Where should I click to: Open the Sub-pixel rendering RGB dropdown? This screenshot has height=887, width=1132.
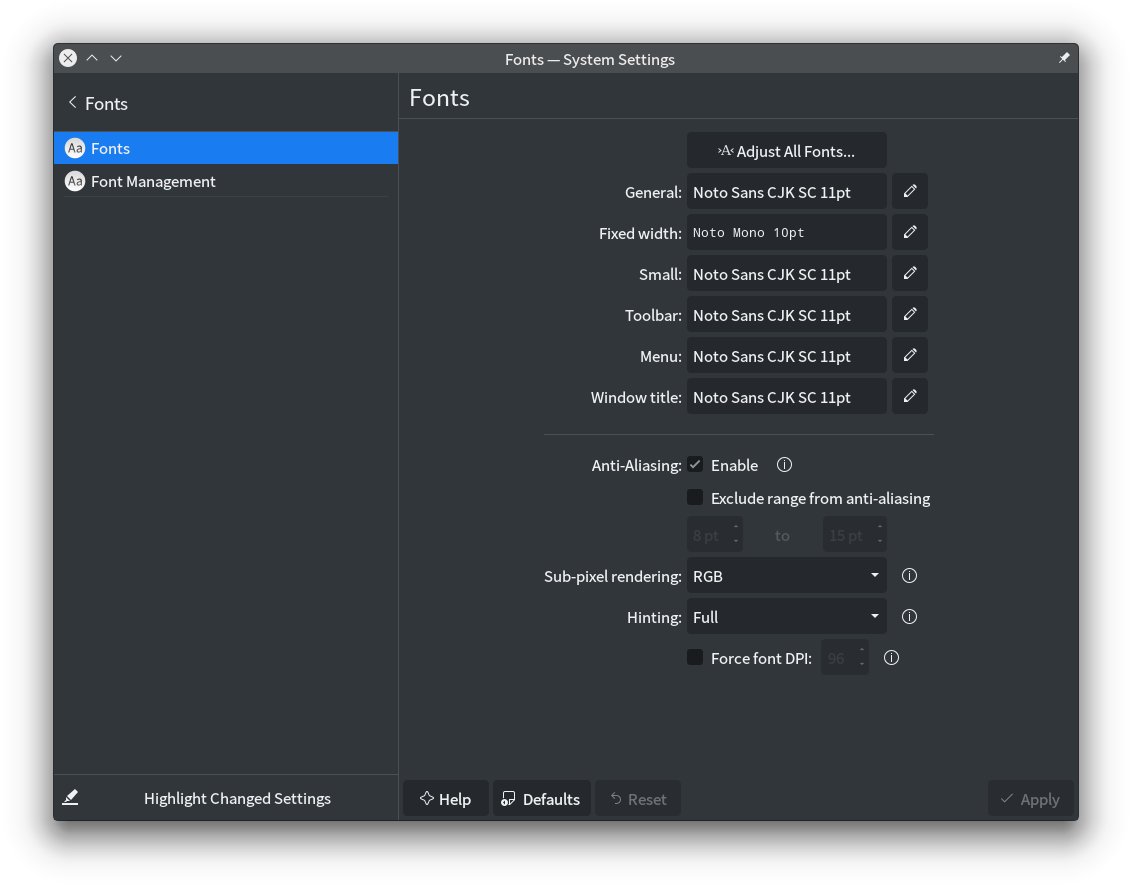[x=786, y=576]
